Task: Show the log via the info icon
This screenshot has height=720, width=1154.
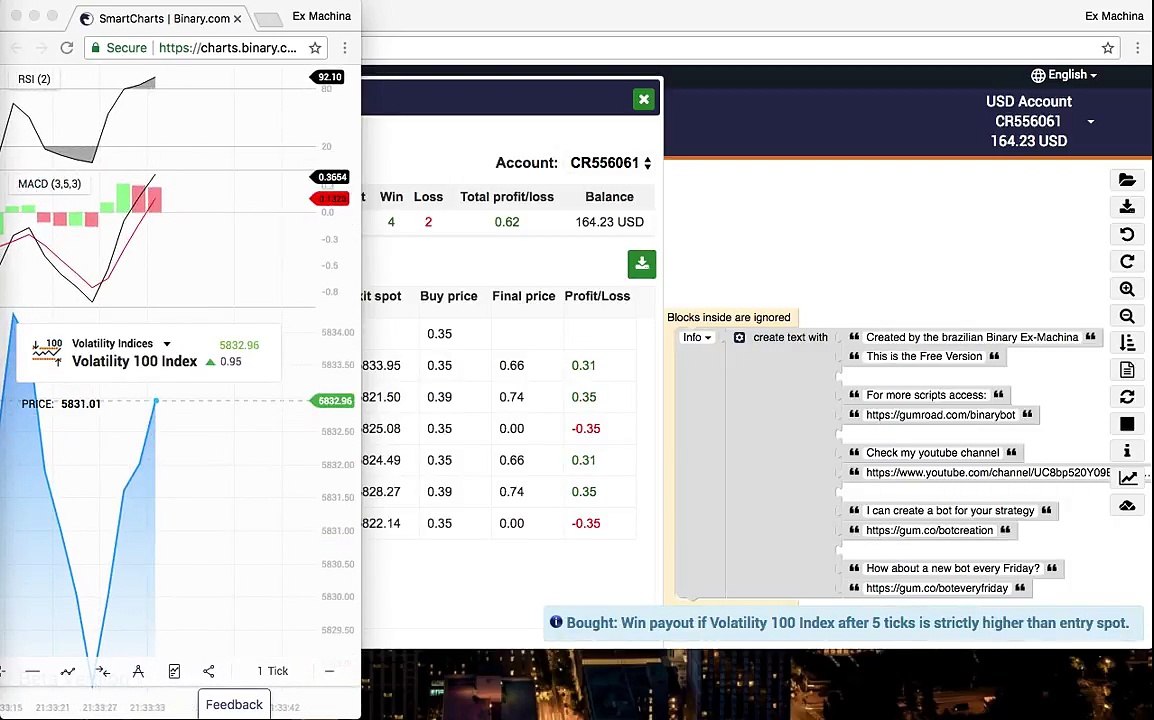Action: pos(1127,451)
